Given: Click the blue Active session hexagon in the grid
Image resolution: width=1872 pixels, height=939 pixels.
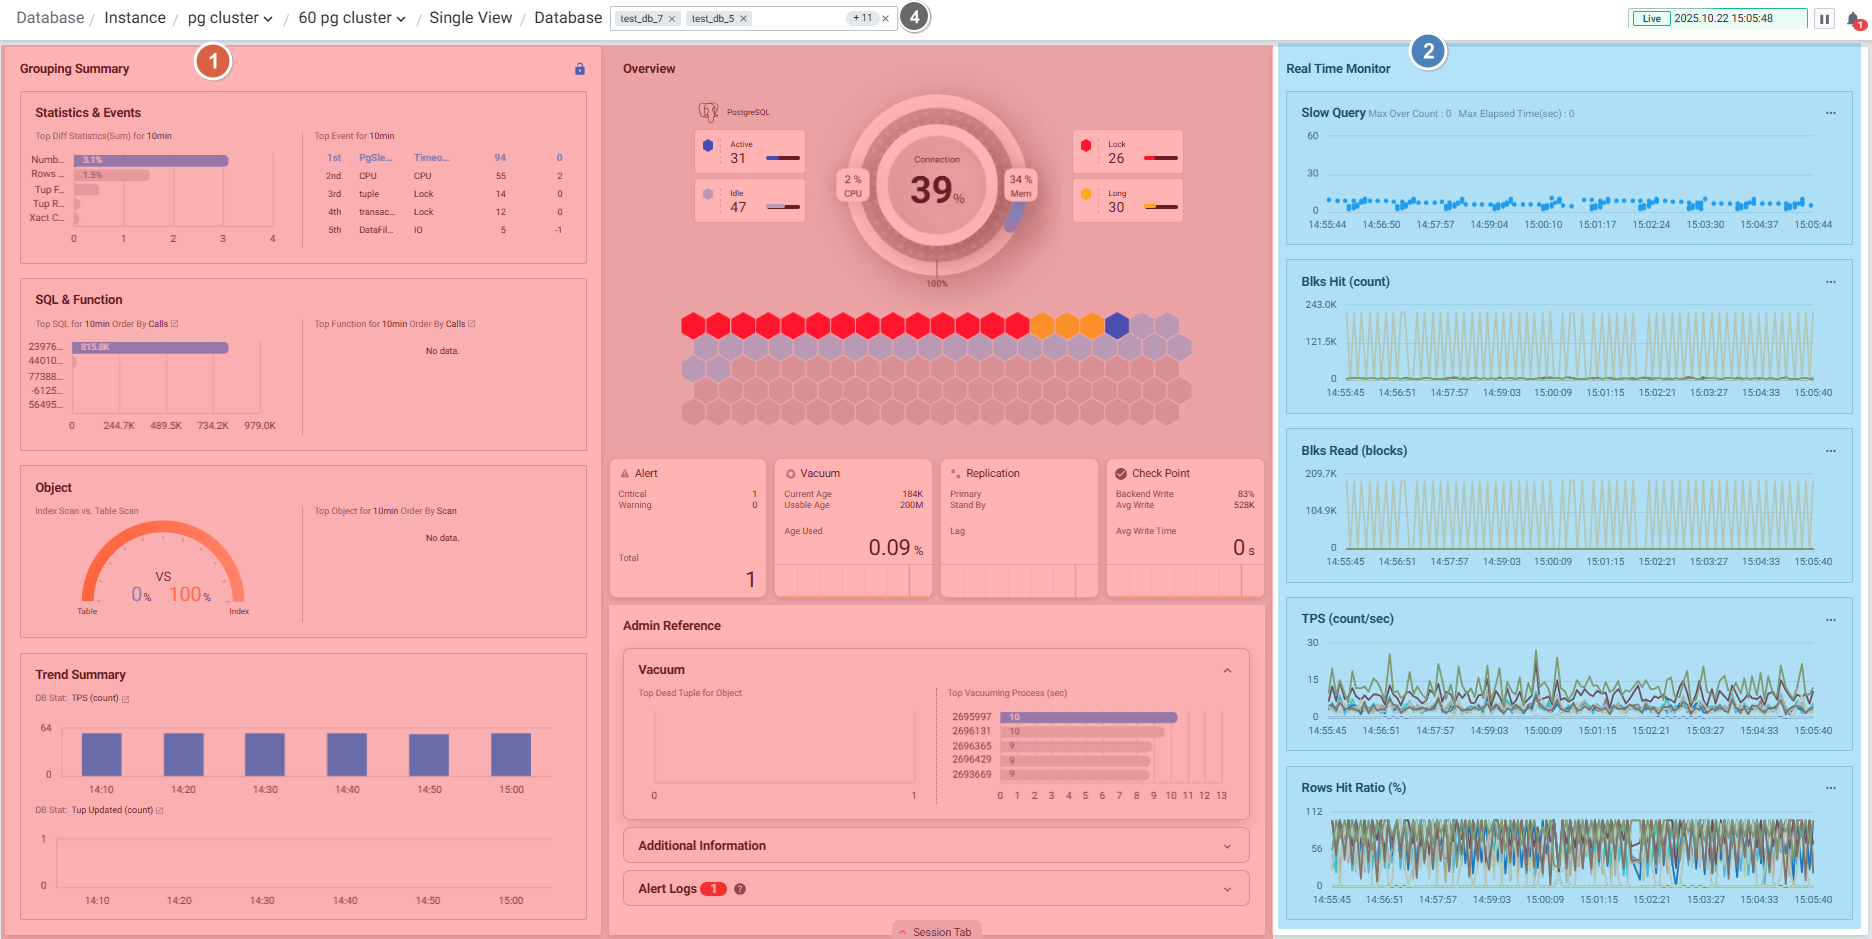Looking at the screenshot, I should (1117, 325).
